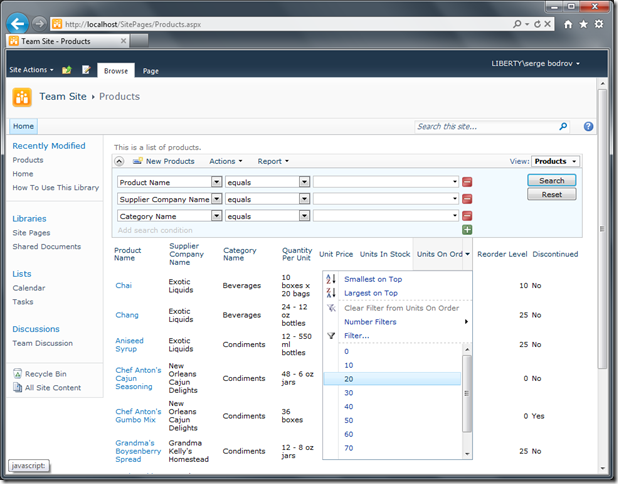Click New Products
The height and width of the screenshot is (484, 618).
click(164, 161)
